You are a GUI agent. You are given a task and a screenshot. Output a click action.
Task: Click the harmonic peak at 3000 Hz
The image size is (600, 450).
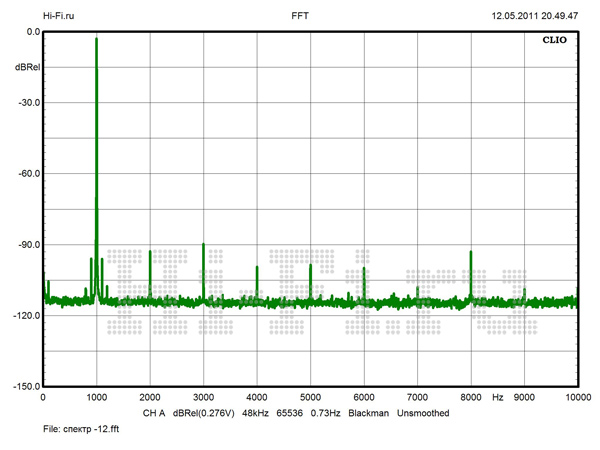point(203,246)
